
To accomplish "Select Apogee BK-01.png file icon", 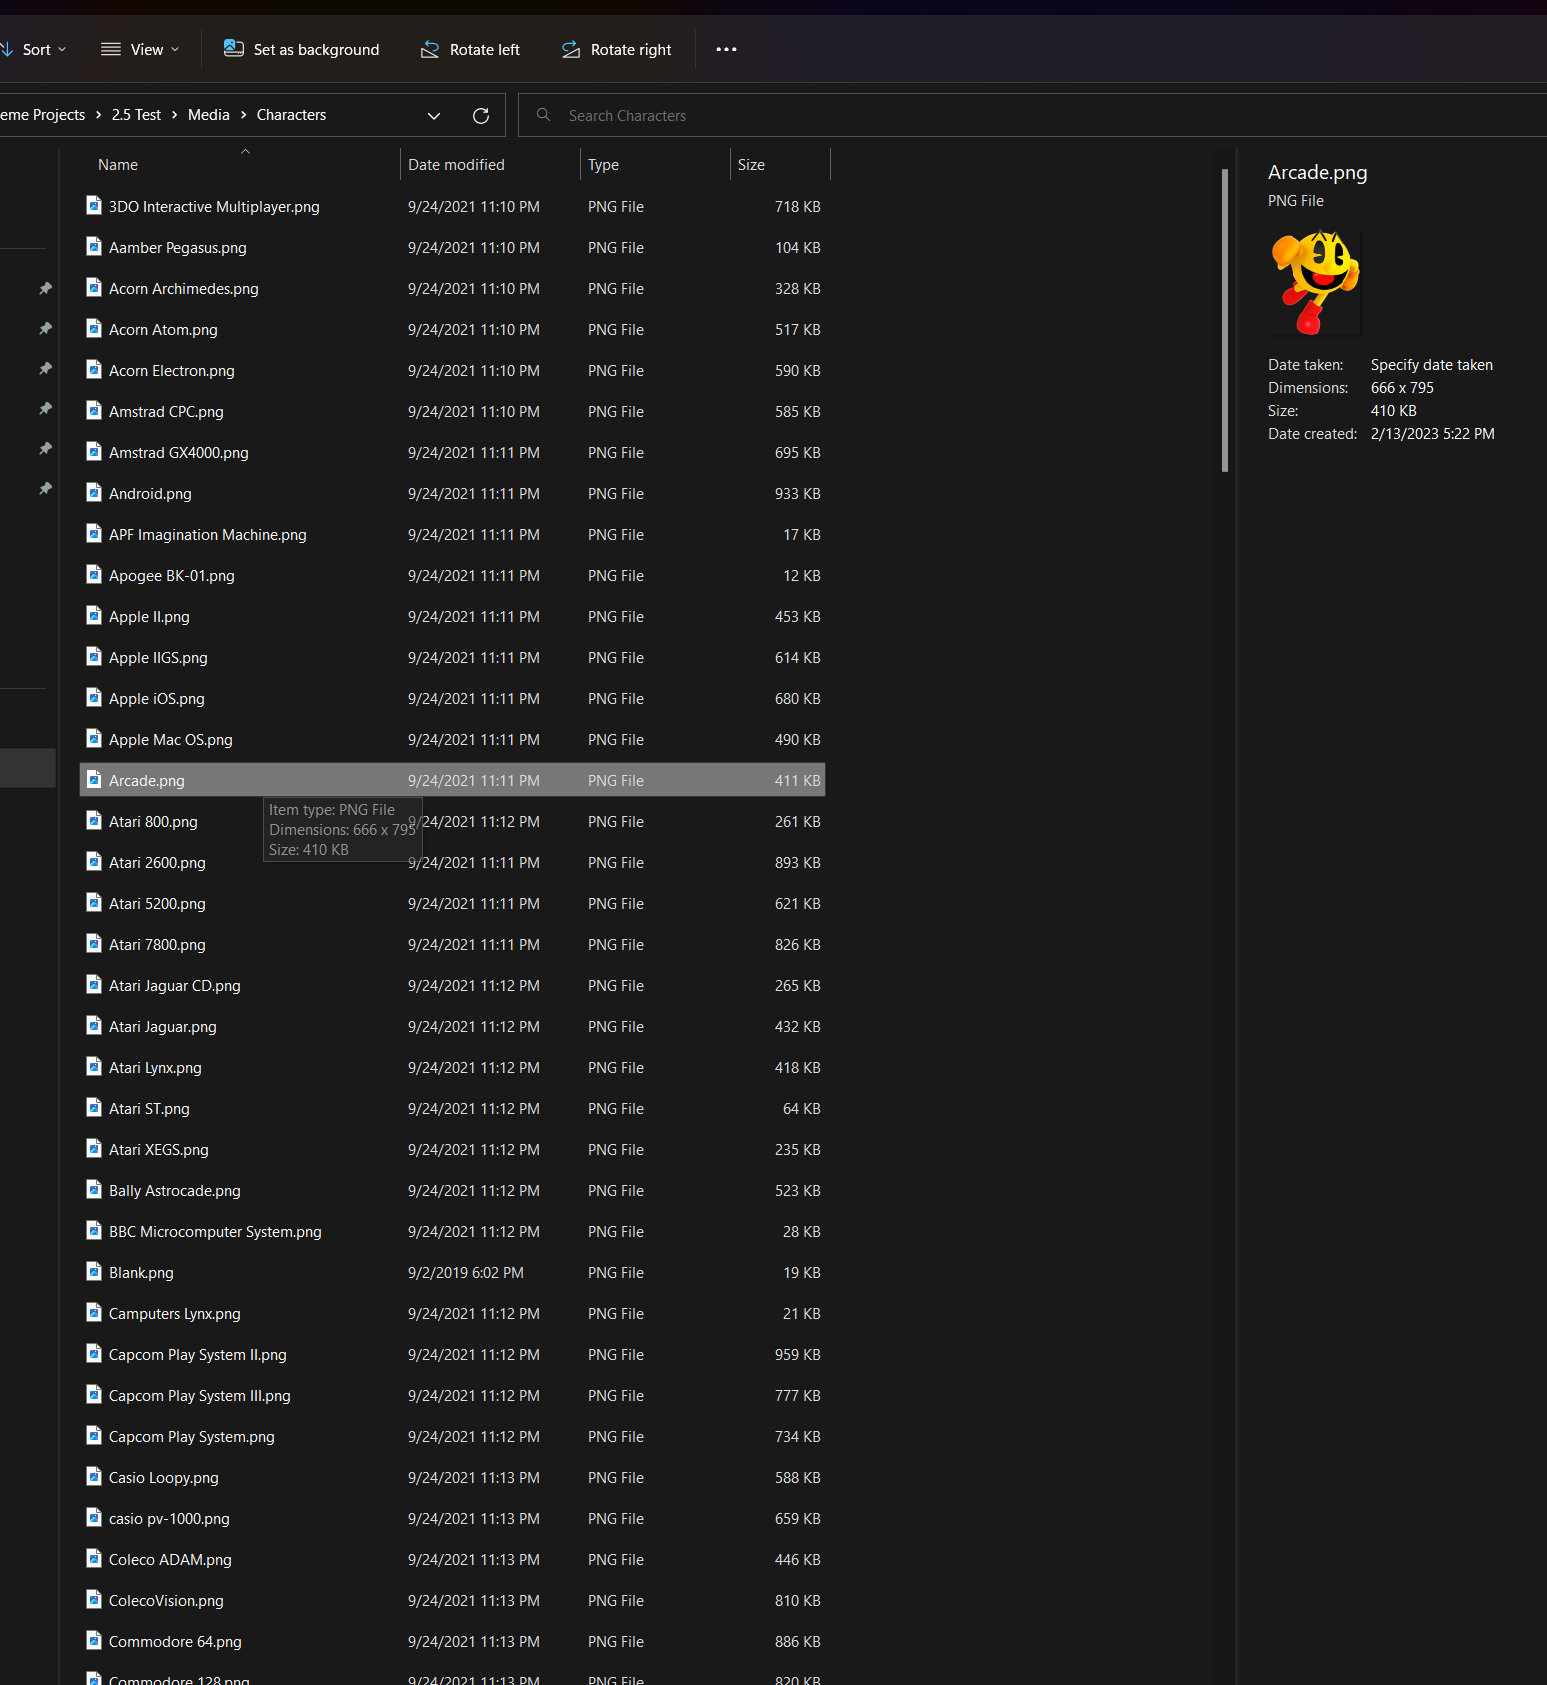I will (94, 575).
